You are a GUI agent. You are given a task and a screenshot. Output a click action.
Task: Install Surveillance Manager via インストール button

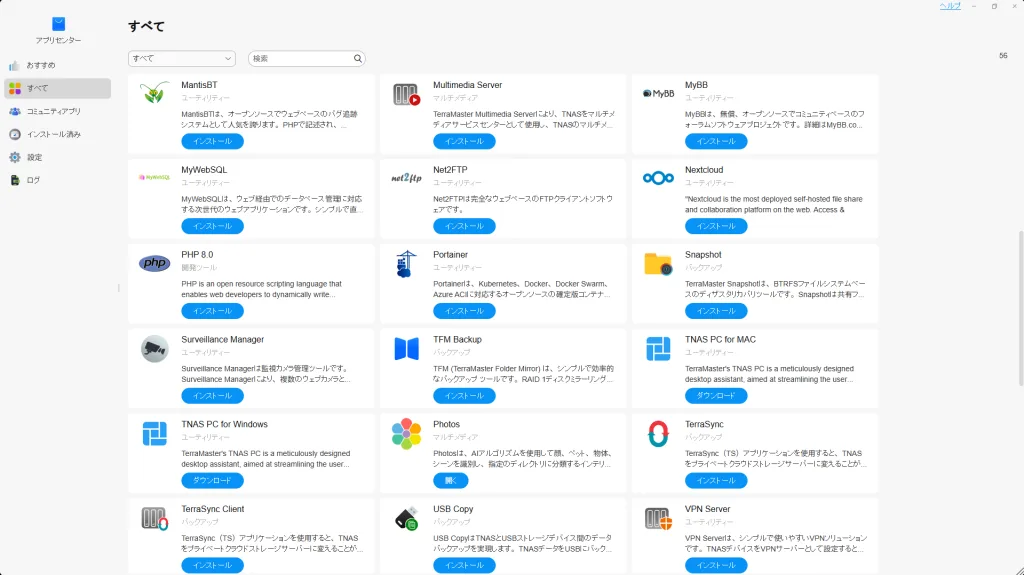click(212, 395)
